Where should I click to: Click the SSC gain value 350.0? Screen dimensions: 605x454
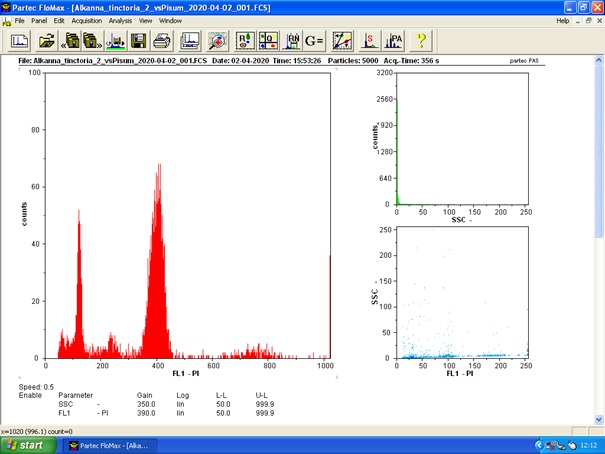(x=146, y=404)
